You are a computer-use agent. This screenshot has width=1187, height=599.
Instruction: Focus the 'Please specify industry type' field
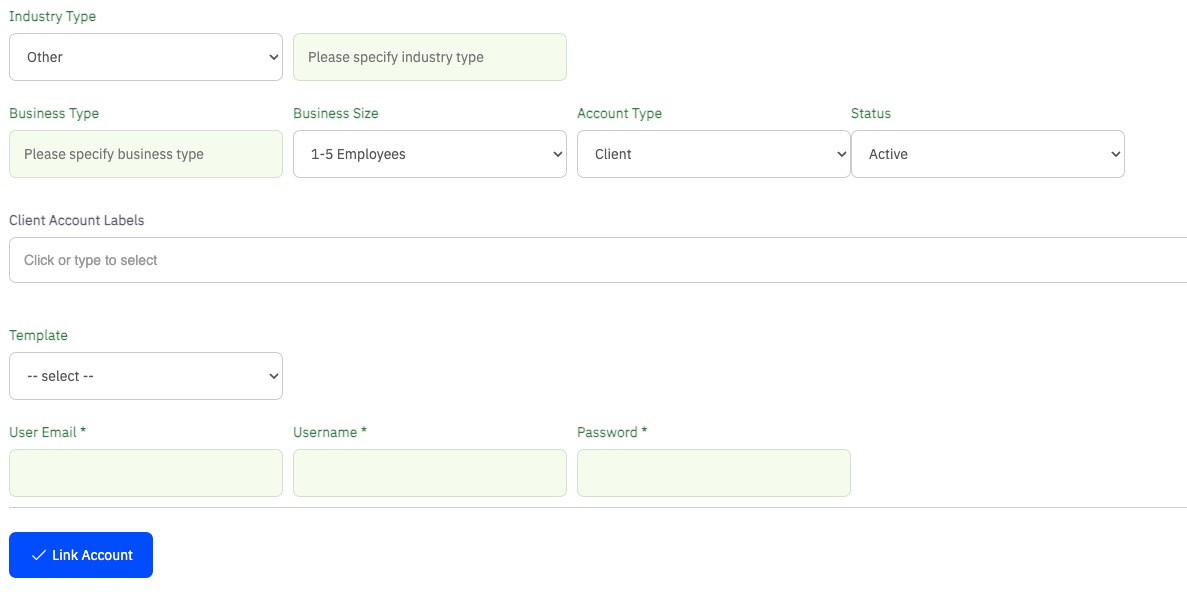pyautogui.click(x=429, y=57)
